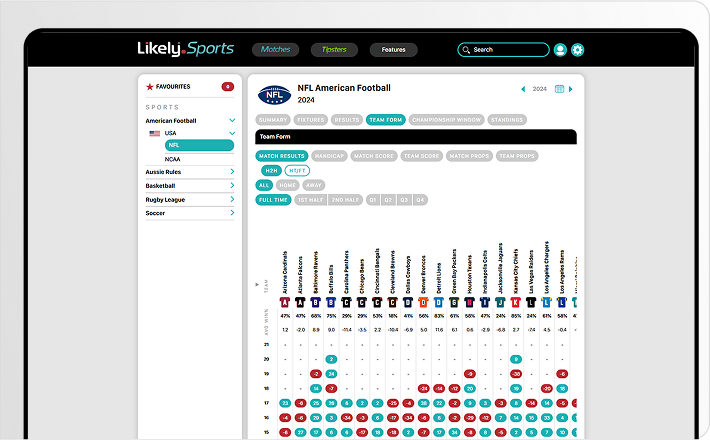The height and width of the screenshot is (440, 710).
Task: Select Baltimore Ravens jersey icon
Action: coord(316,302)
